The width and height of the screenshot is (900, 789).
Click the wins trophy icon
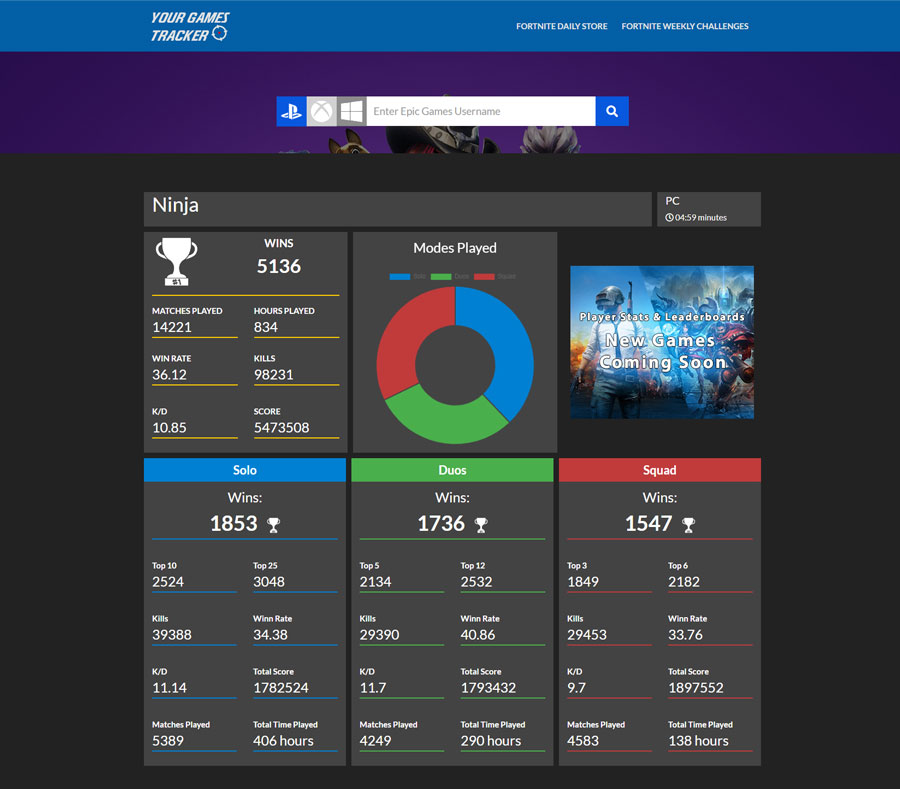click(176, 262)
